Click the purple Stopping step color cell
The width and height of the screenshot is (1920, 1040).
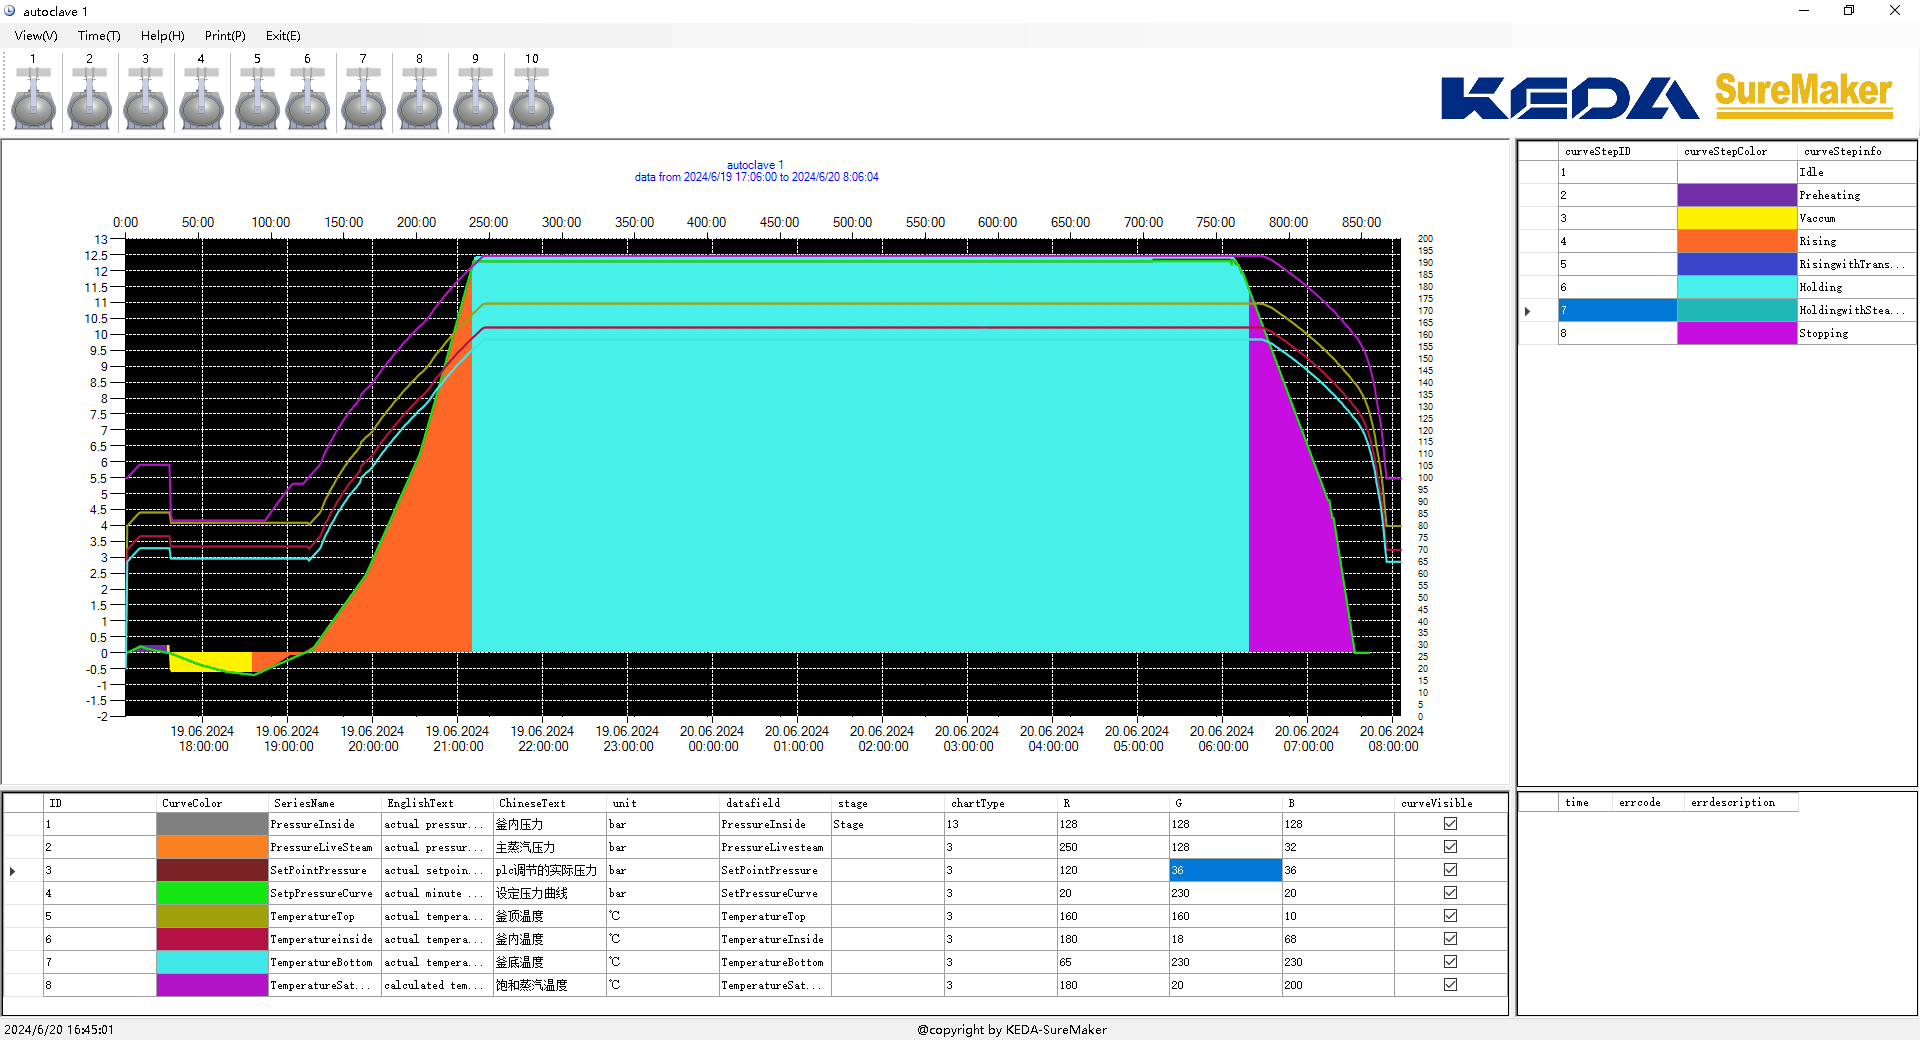pos(1736,334)
